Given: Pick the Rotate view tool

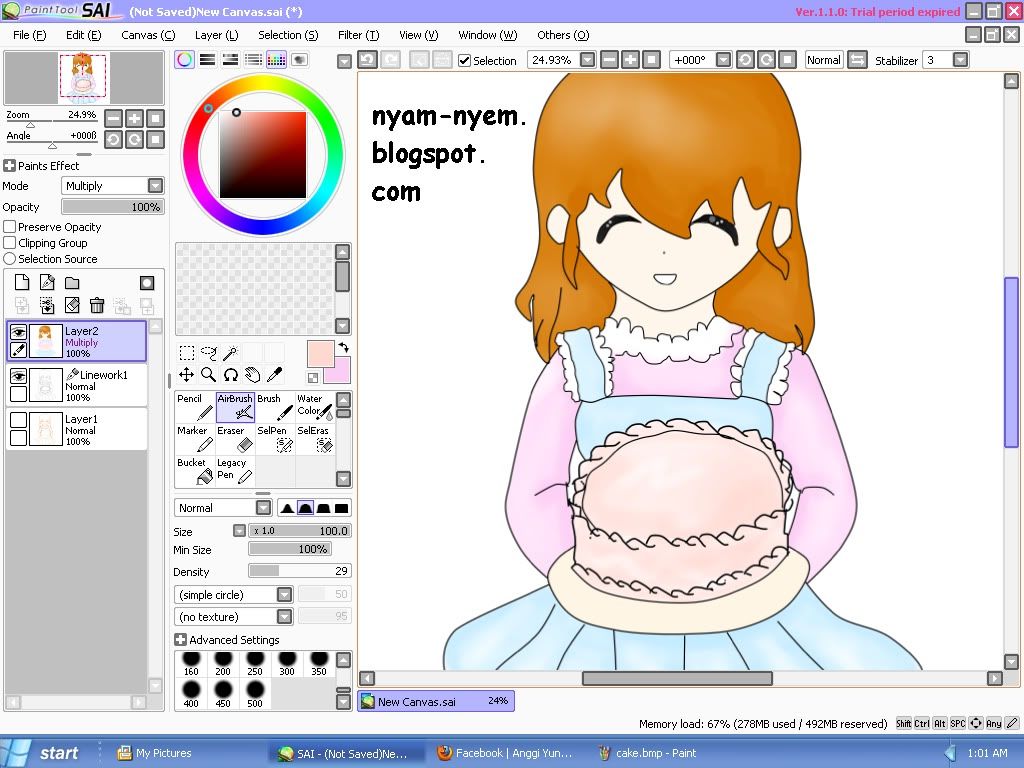Looking at the screenshot, I should (x=231, y=375).
